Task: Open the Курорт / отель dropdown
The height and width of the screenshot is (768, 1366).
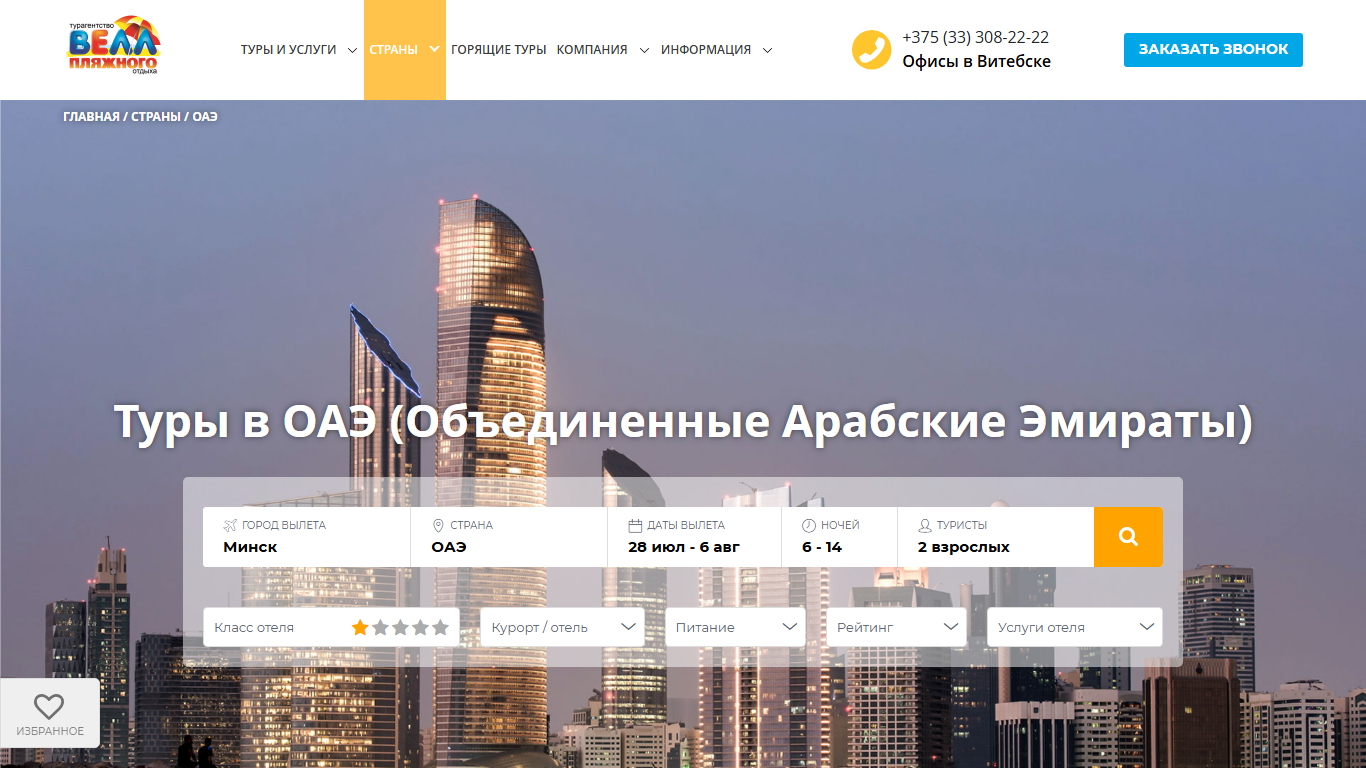Action: tap(563, 627)
